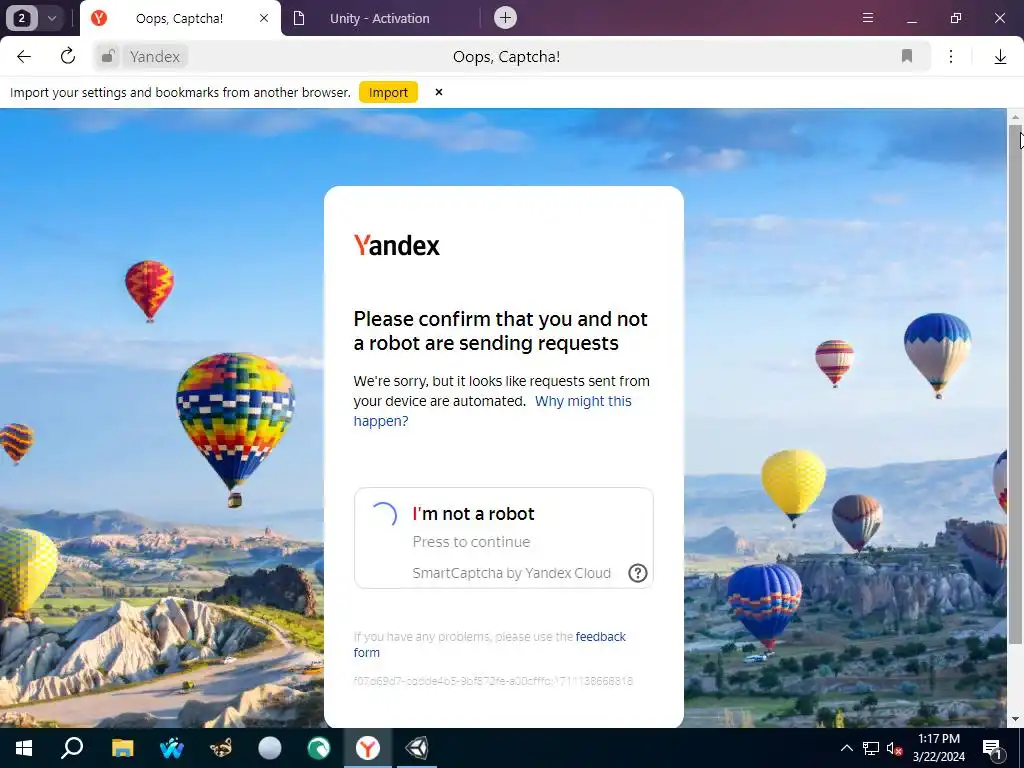Open the clock showing 1:17 PM
Viewport: 1024px width, 768px height.
(938, 748)
